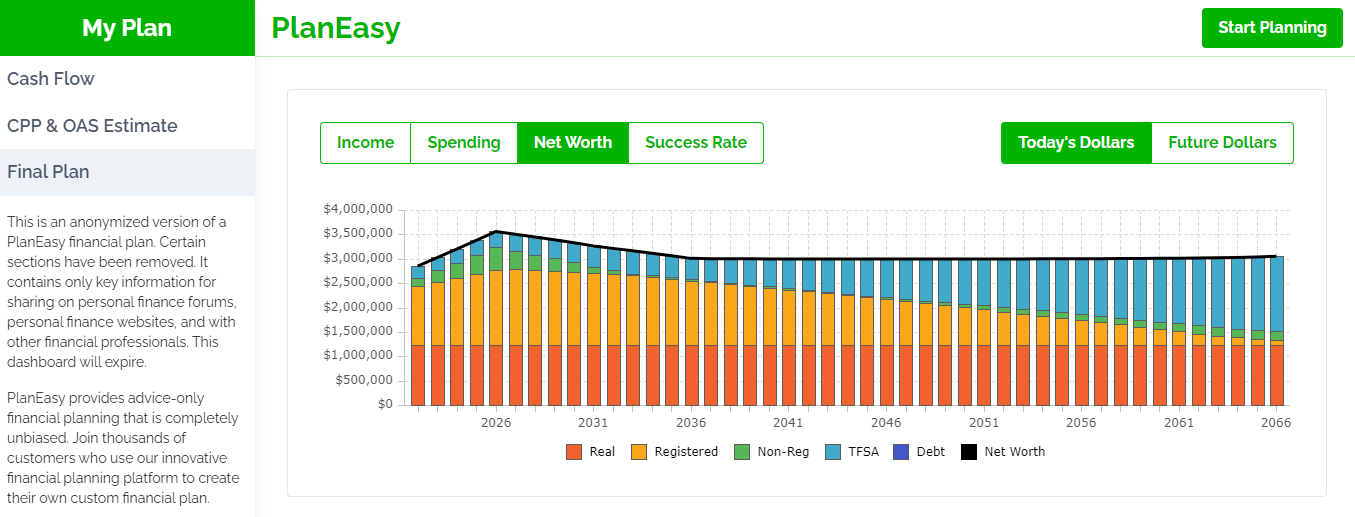Toggle chart to Today's Dollars
The height and width of the screenshot is (517, 1355).
[1076, 143]
